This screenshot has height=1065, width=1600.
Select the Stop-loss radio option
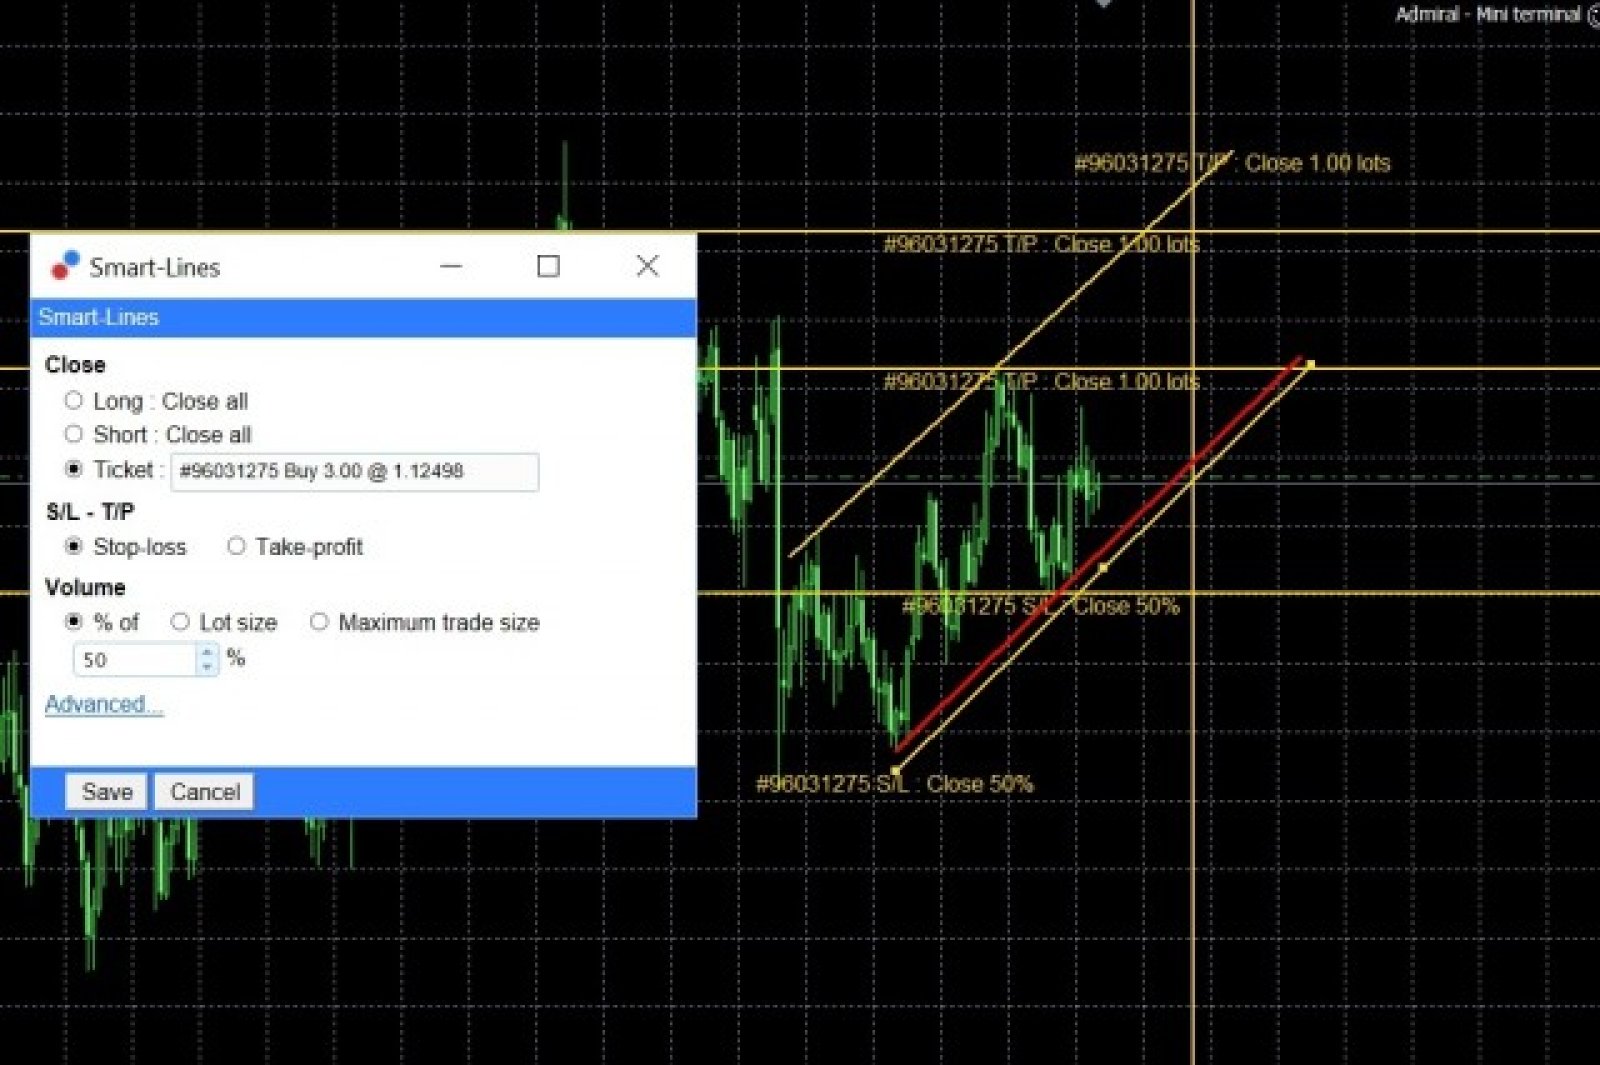[73, 546]
